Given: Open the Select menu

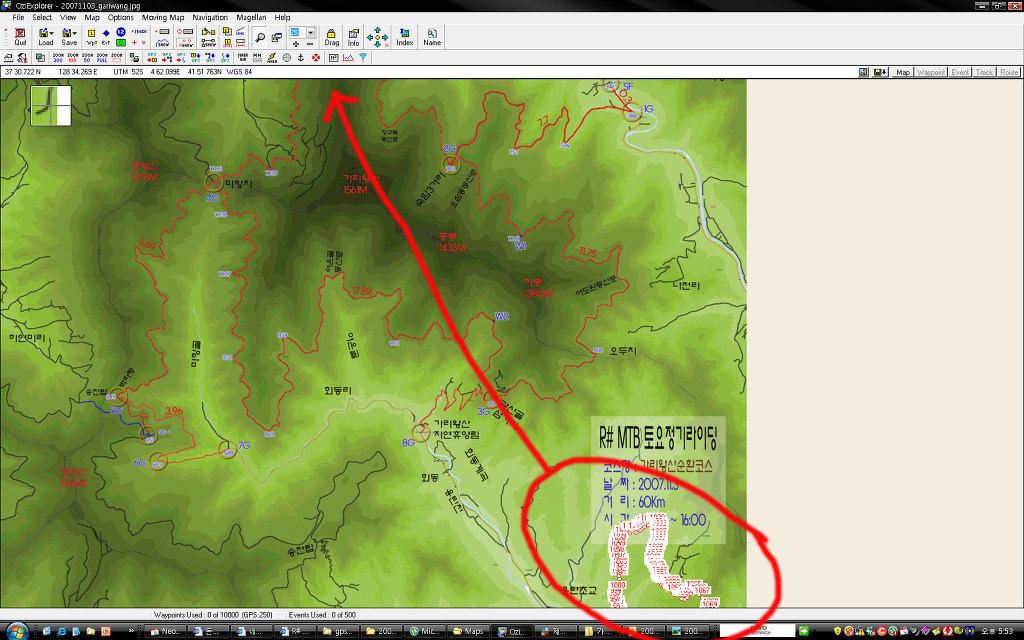Looking at the screenshot, I should pos(42,18).
